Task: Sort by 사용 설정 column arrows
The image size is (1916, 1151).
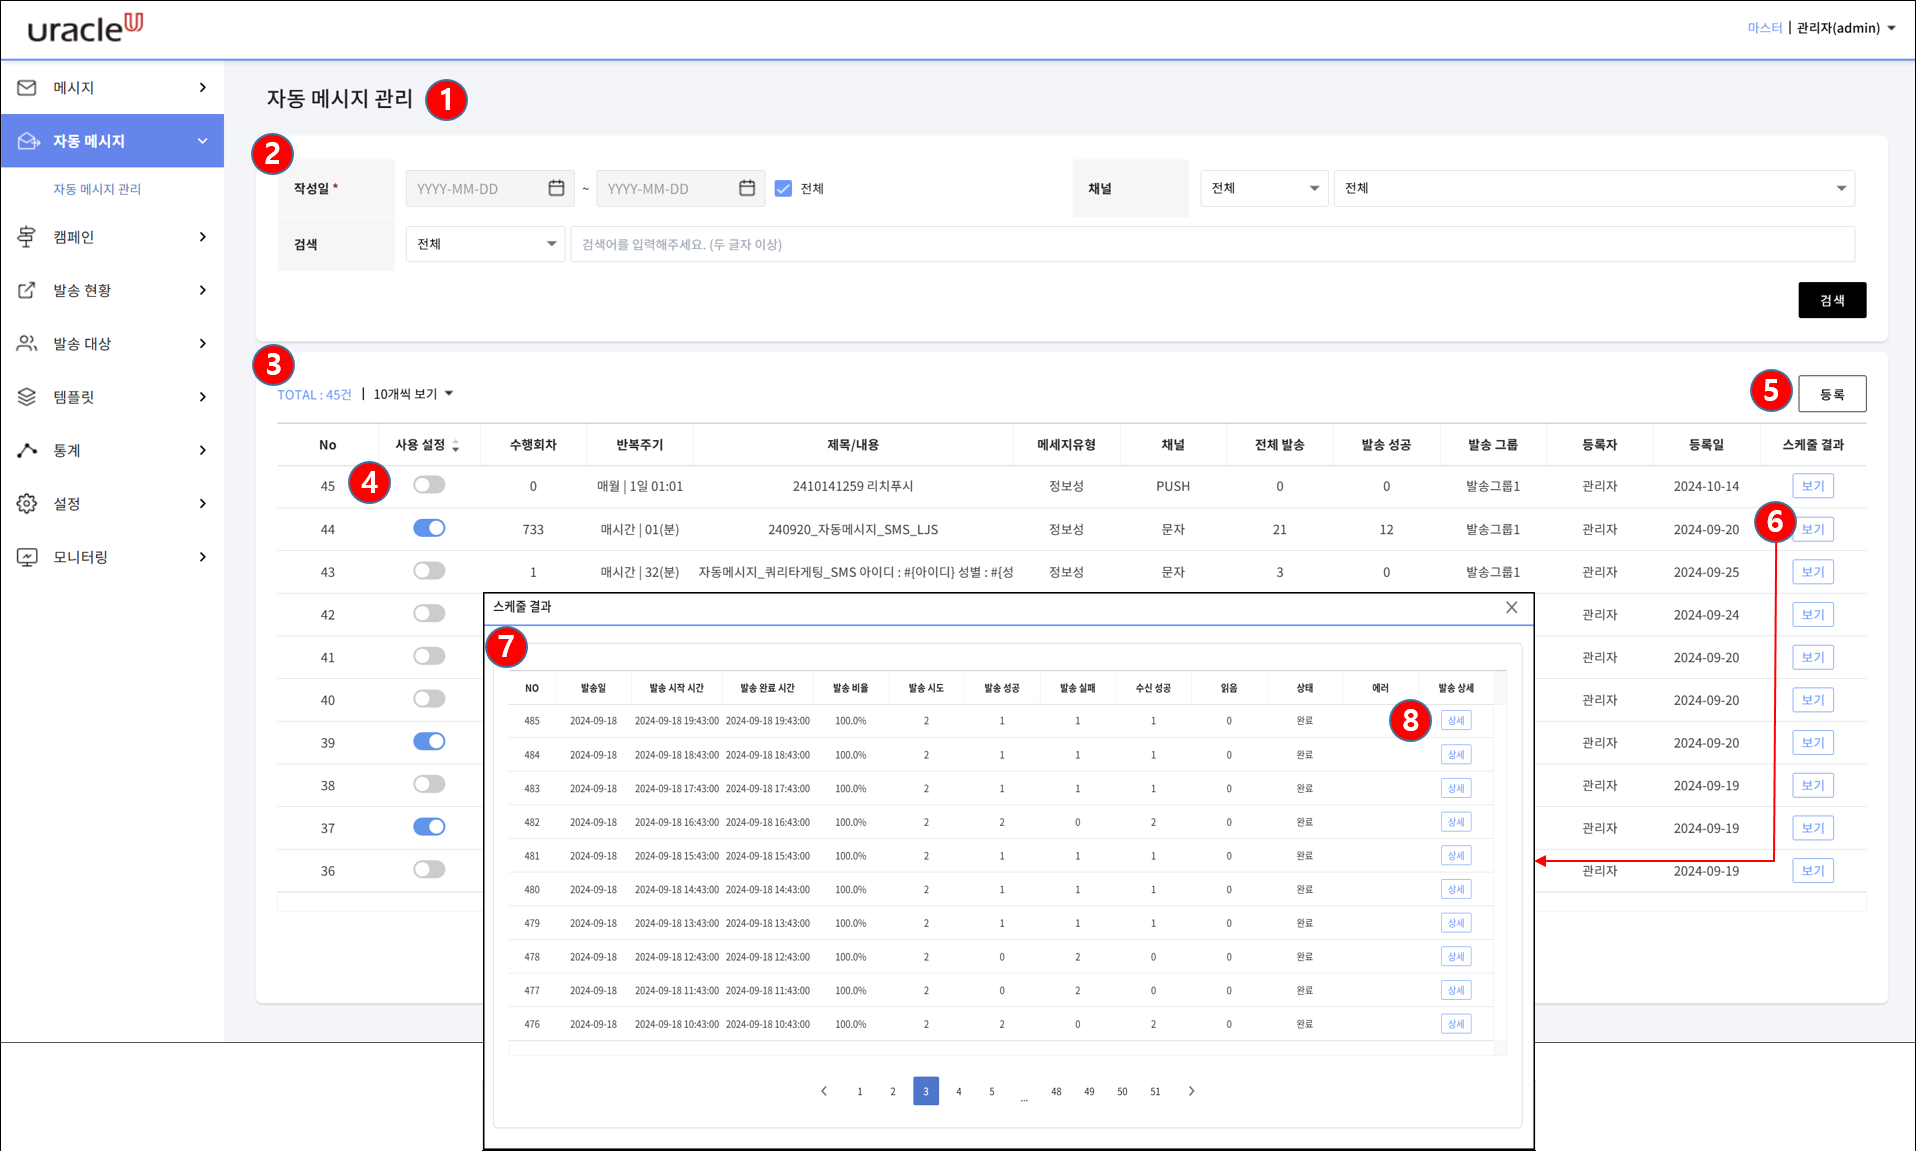Action: tap(456, 446)
